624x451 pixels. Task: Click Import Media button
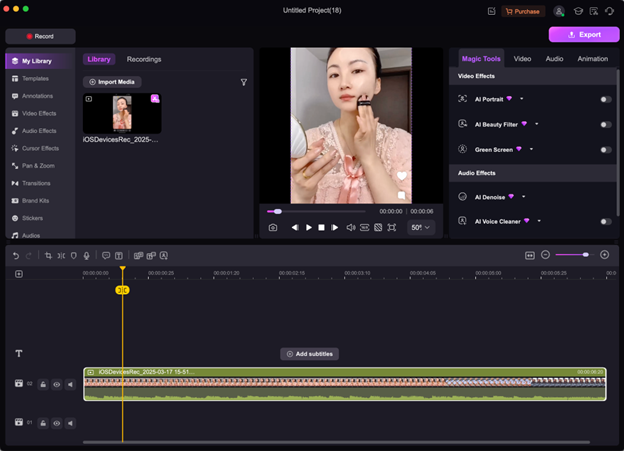point(112,82)
